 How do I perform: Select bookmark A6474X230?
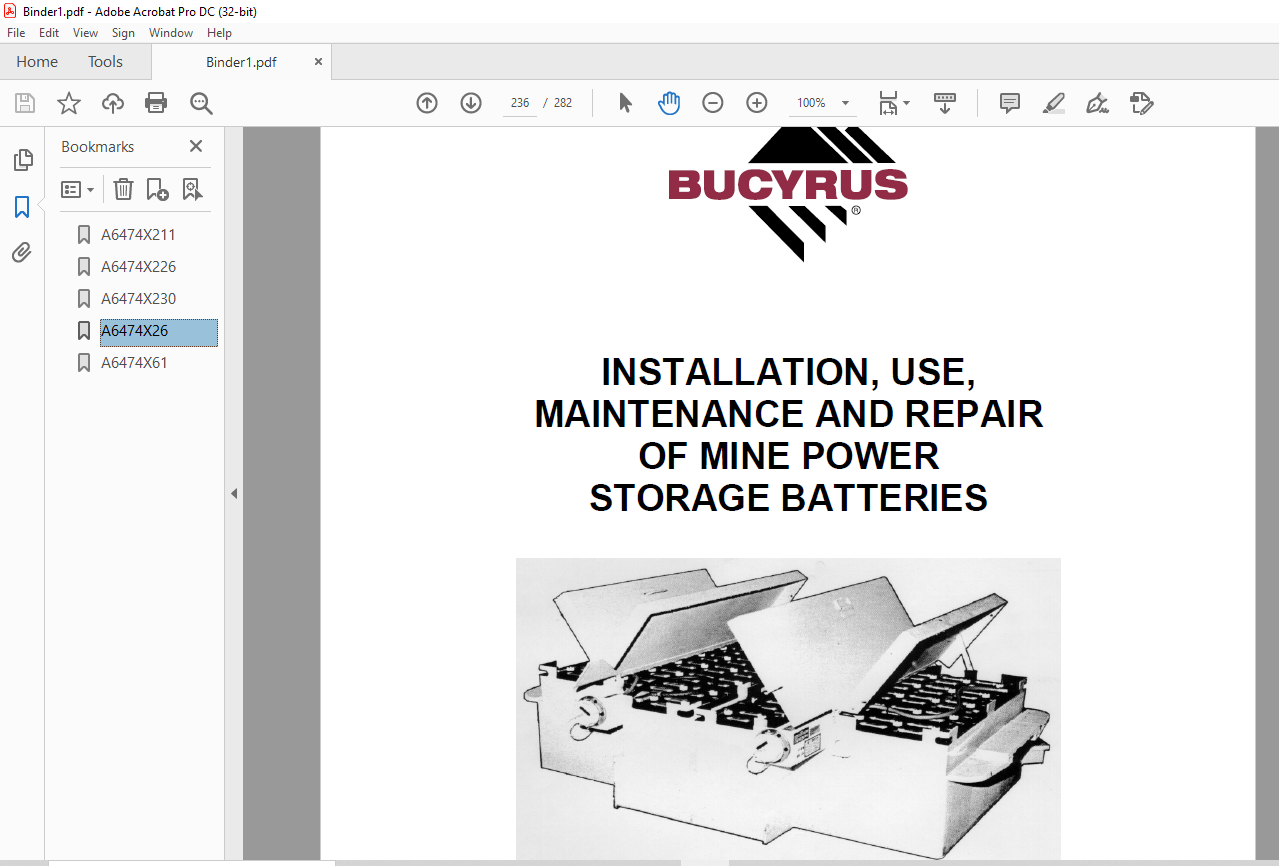click(138, 299)
